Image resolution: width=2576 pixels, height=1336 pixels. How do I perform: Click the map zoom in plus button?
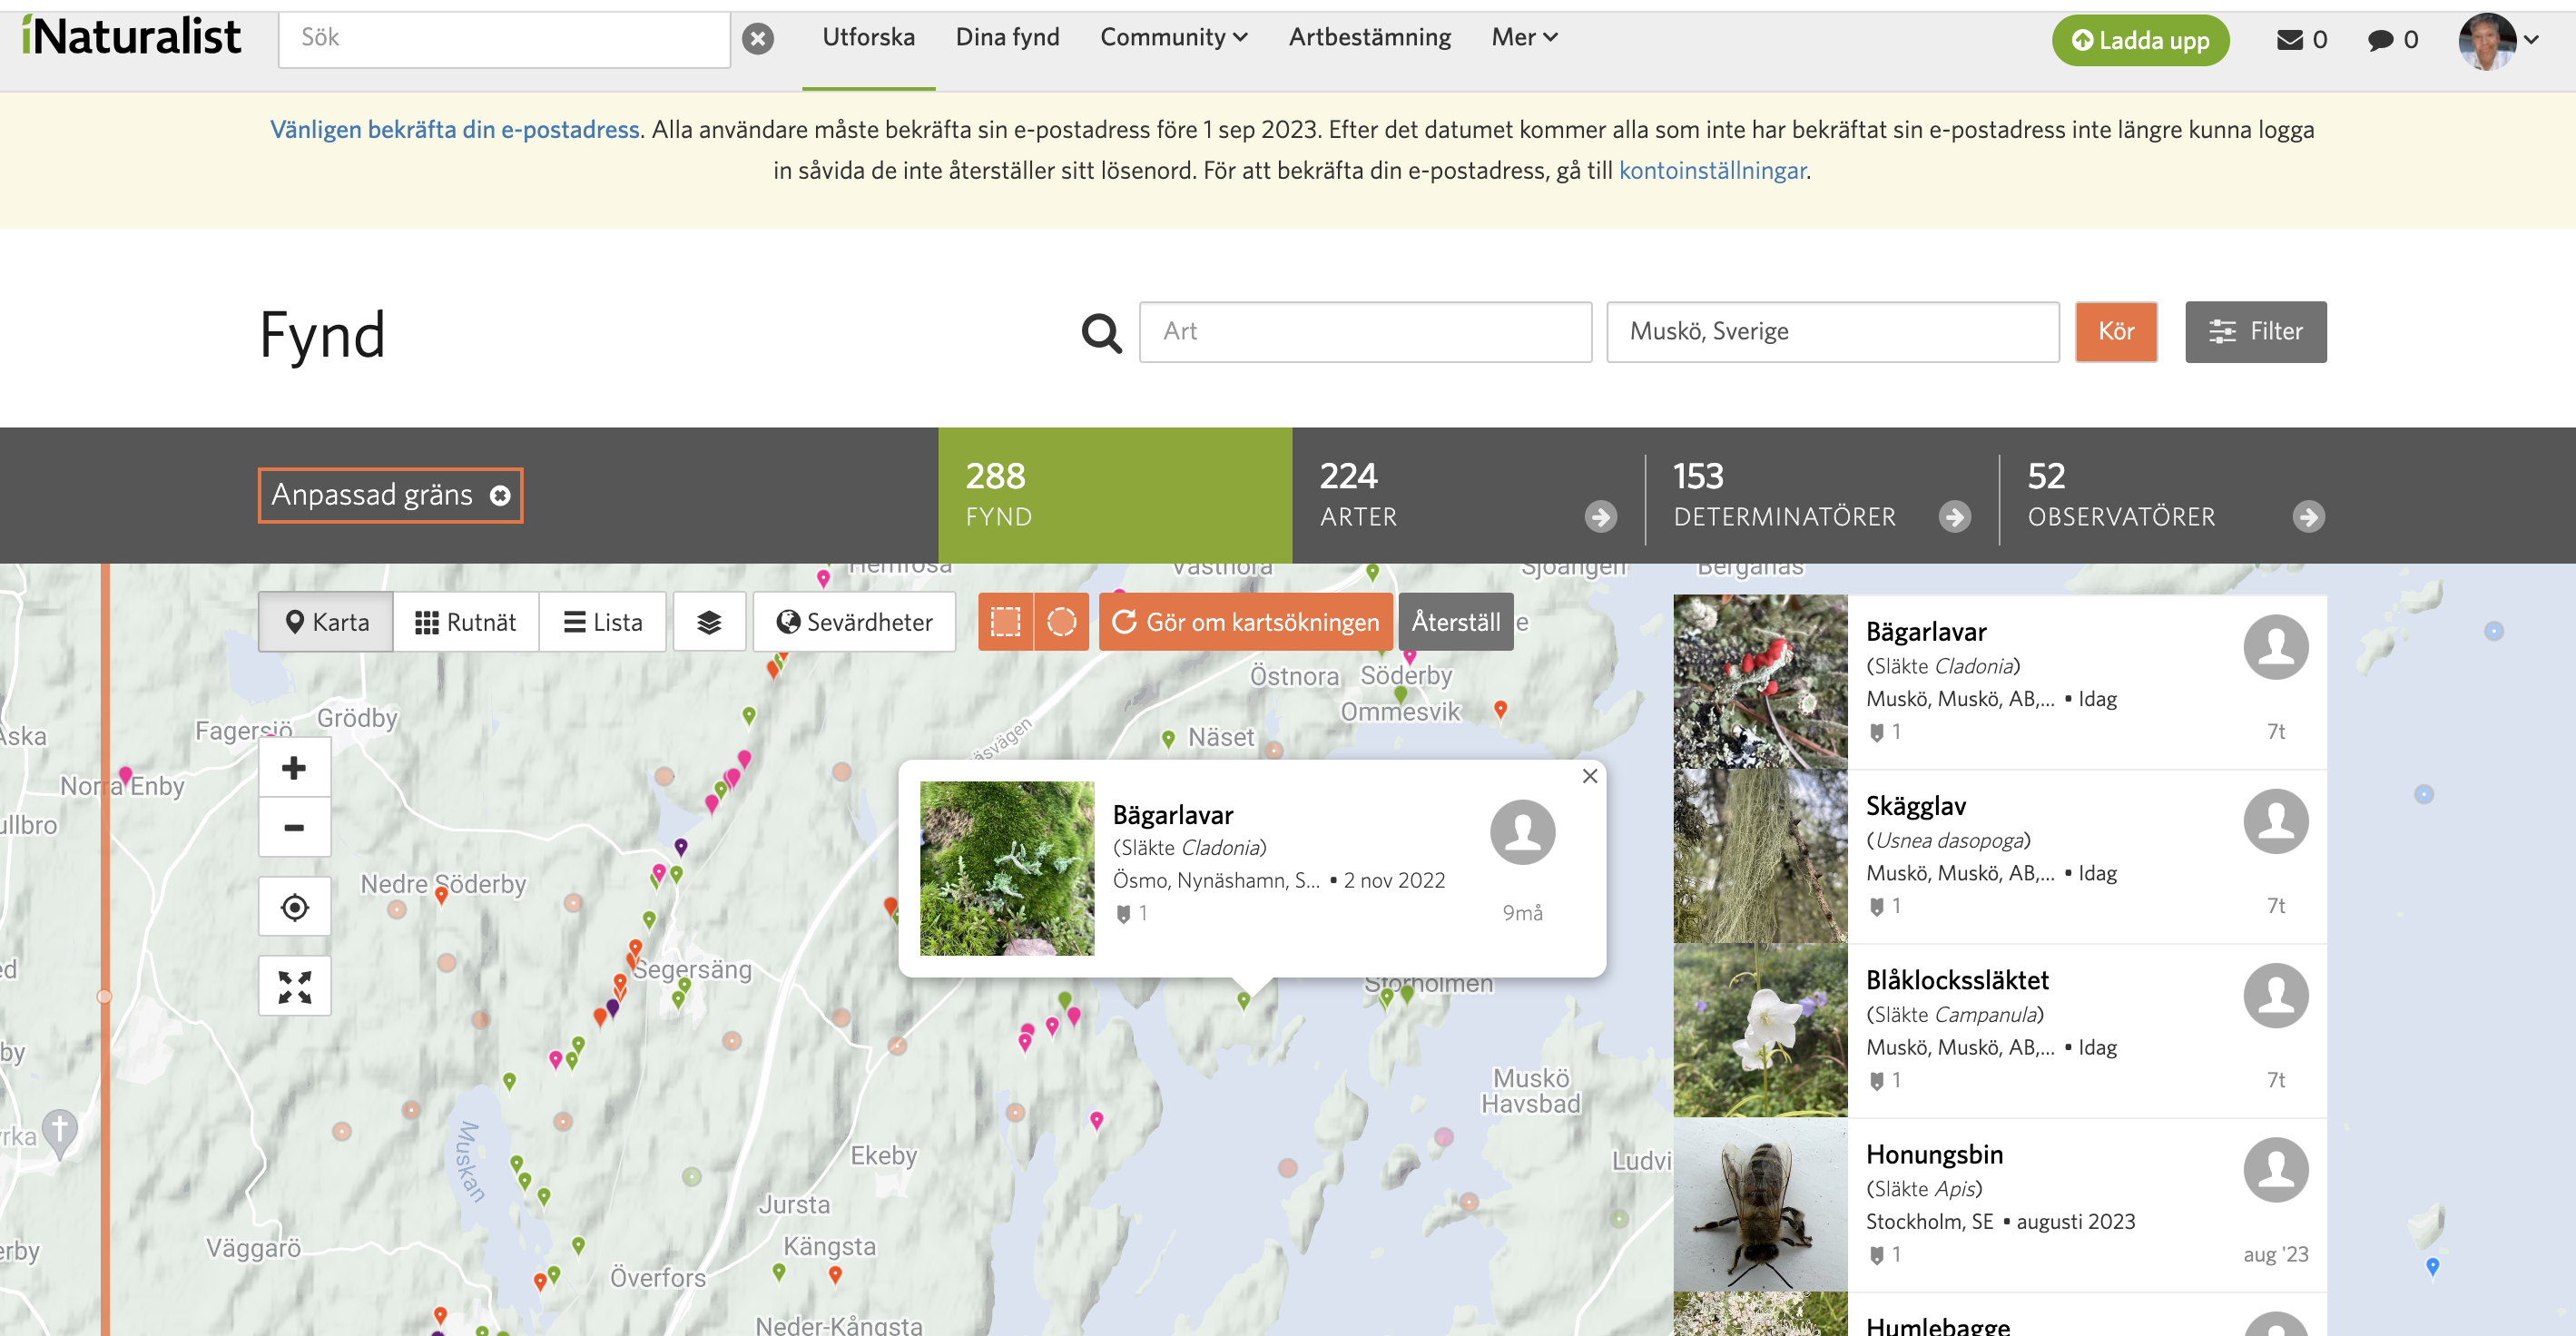294,768
